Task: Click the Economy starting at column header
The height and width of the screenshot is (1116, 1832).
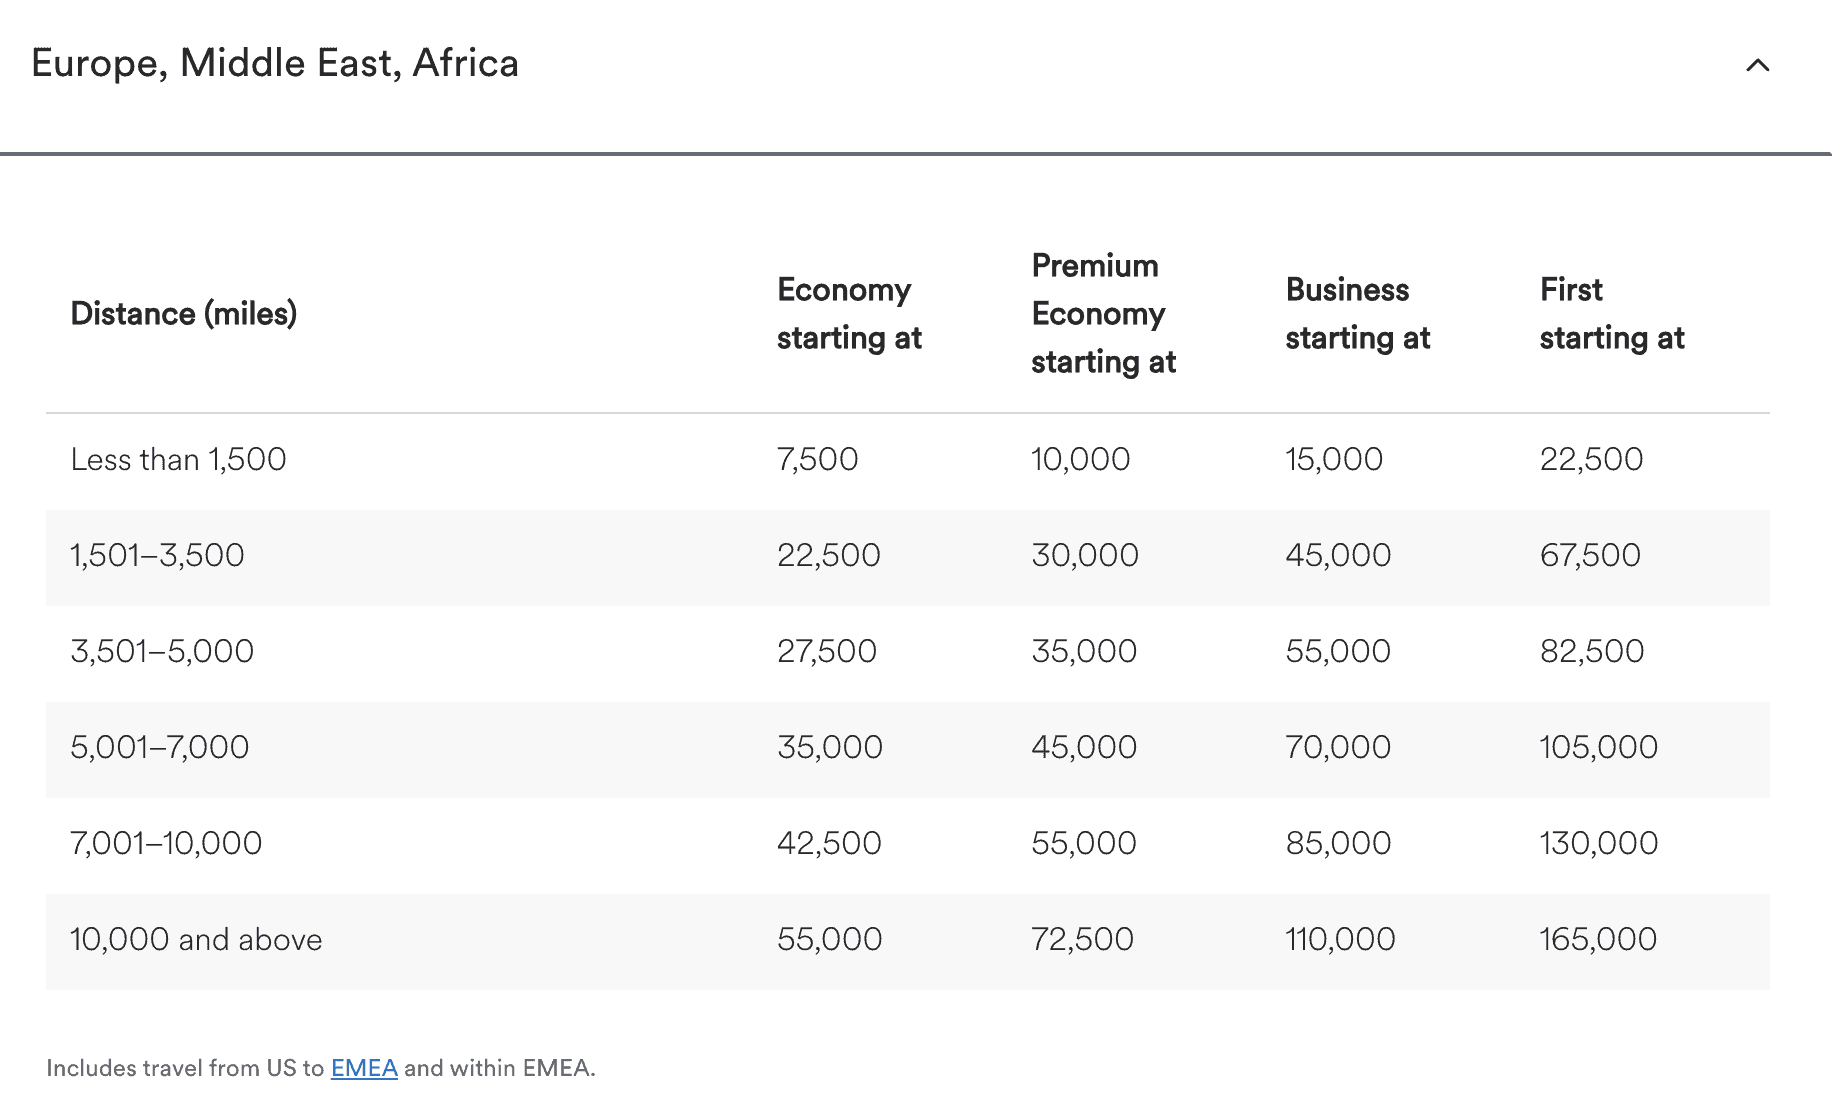Action: point(848,313)
